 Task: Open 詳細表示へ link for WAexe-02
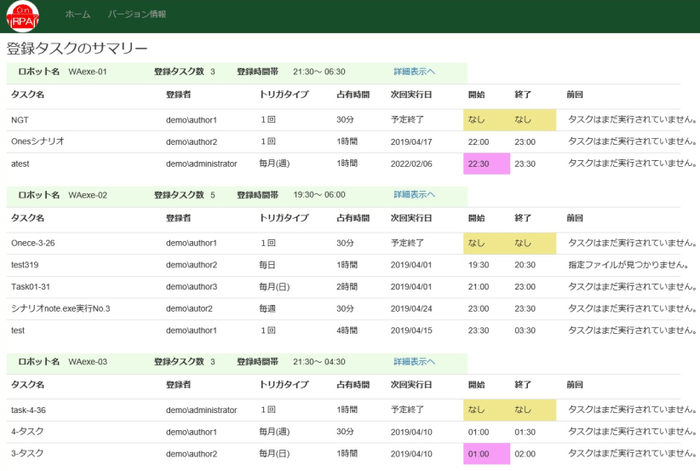coord(414,194)
